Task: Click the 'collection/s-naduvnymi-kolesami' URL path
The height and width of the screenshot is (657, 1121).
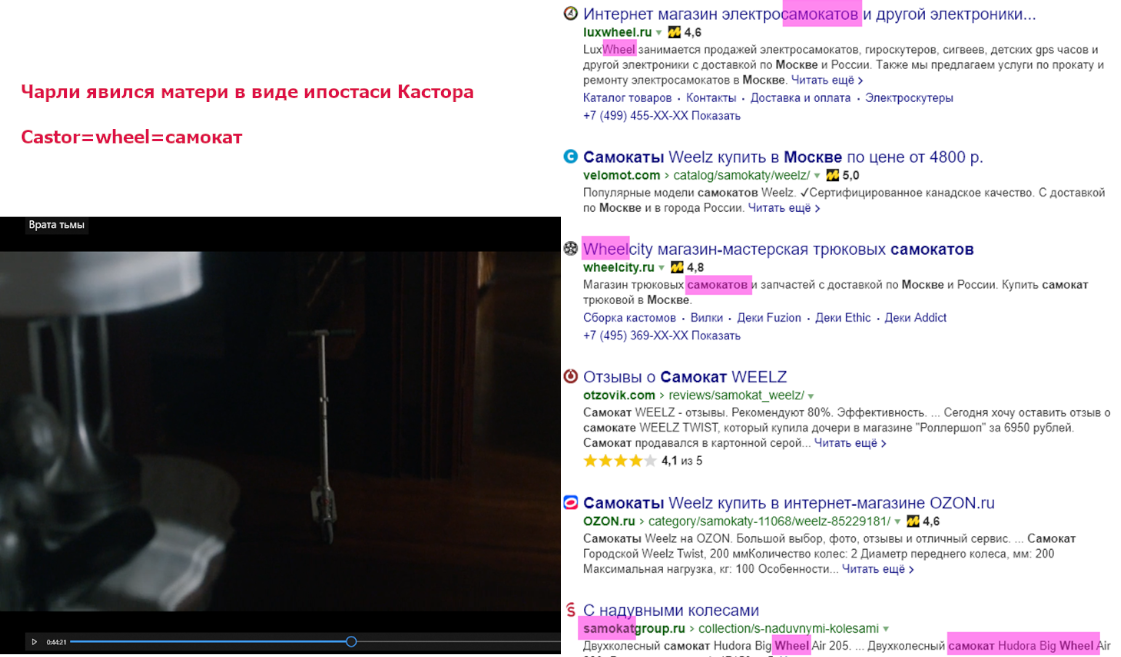Action: click(789, 628)
